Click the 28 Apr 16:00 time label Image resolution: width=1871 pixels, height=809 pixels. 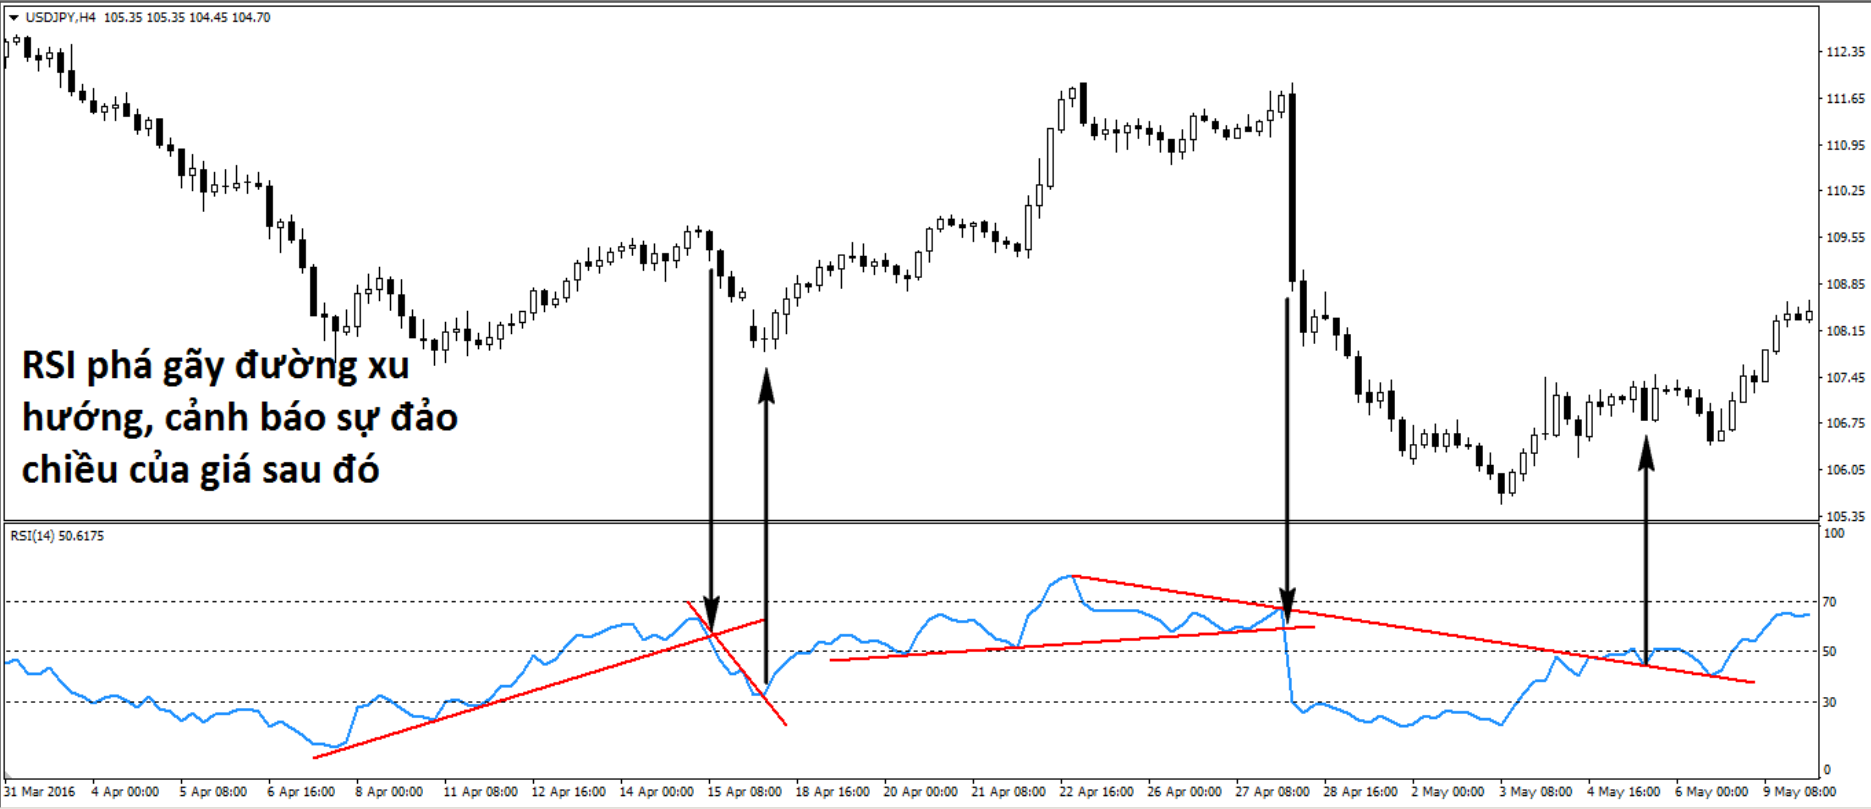[1360, 792]
